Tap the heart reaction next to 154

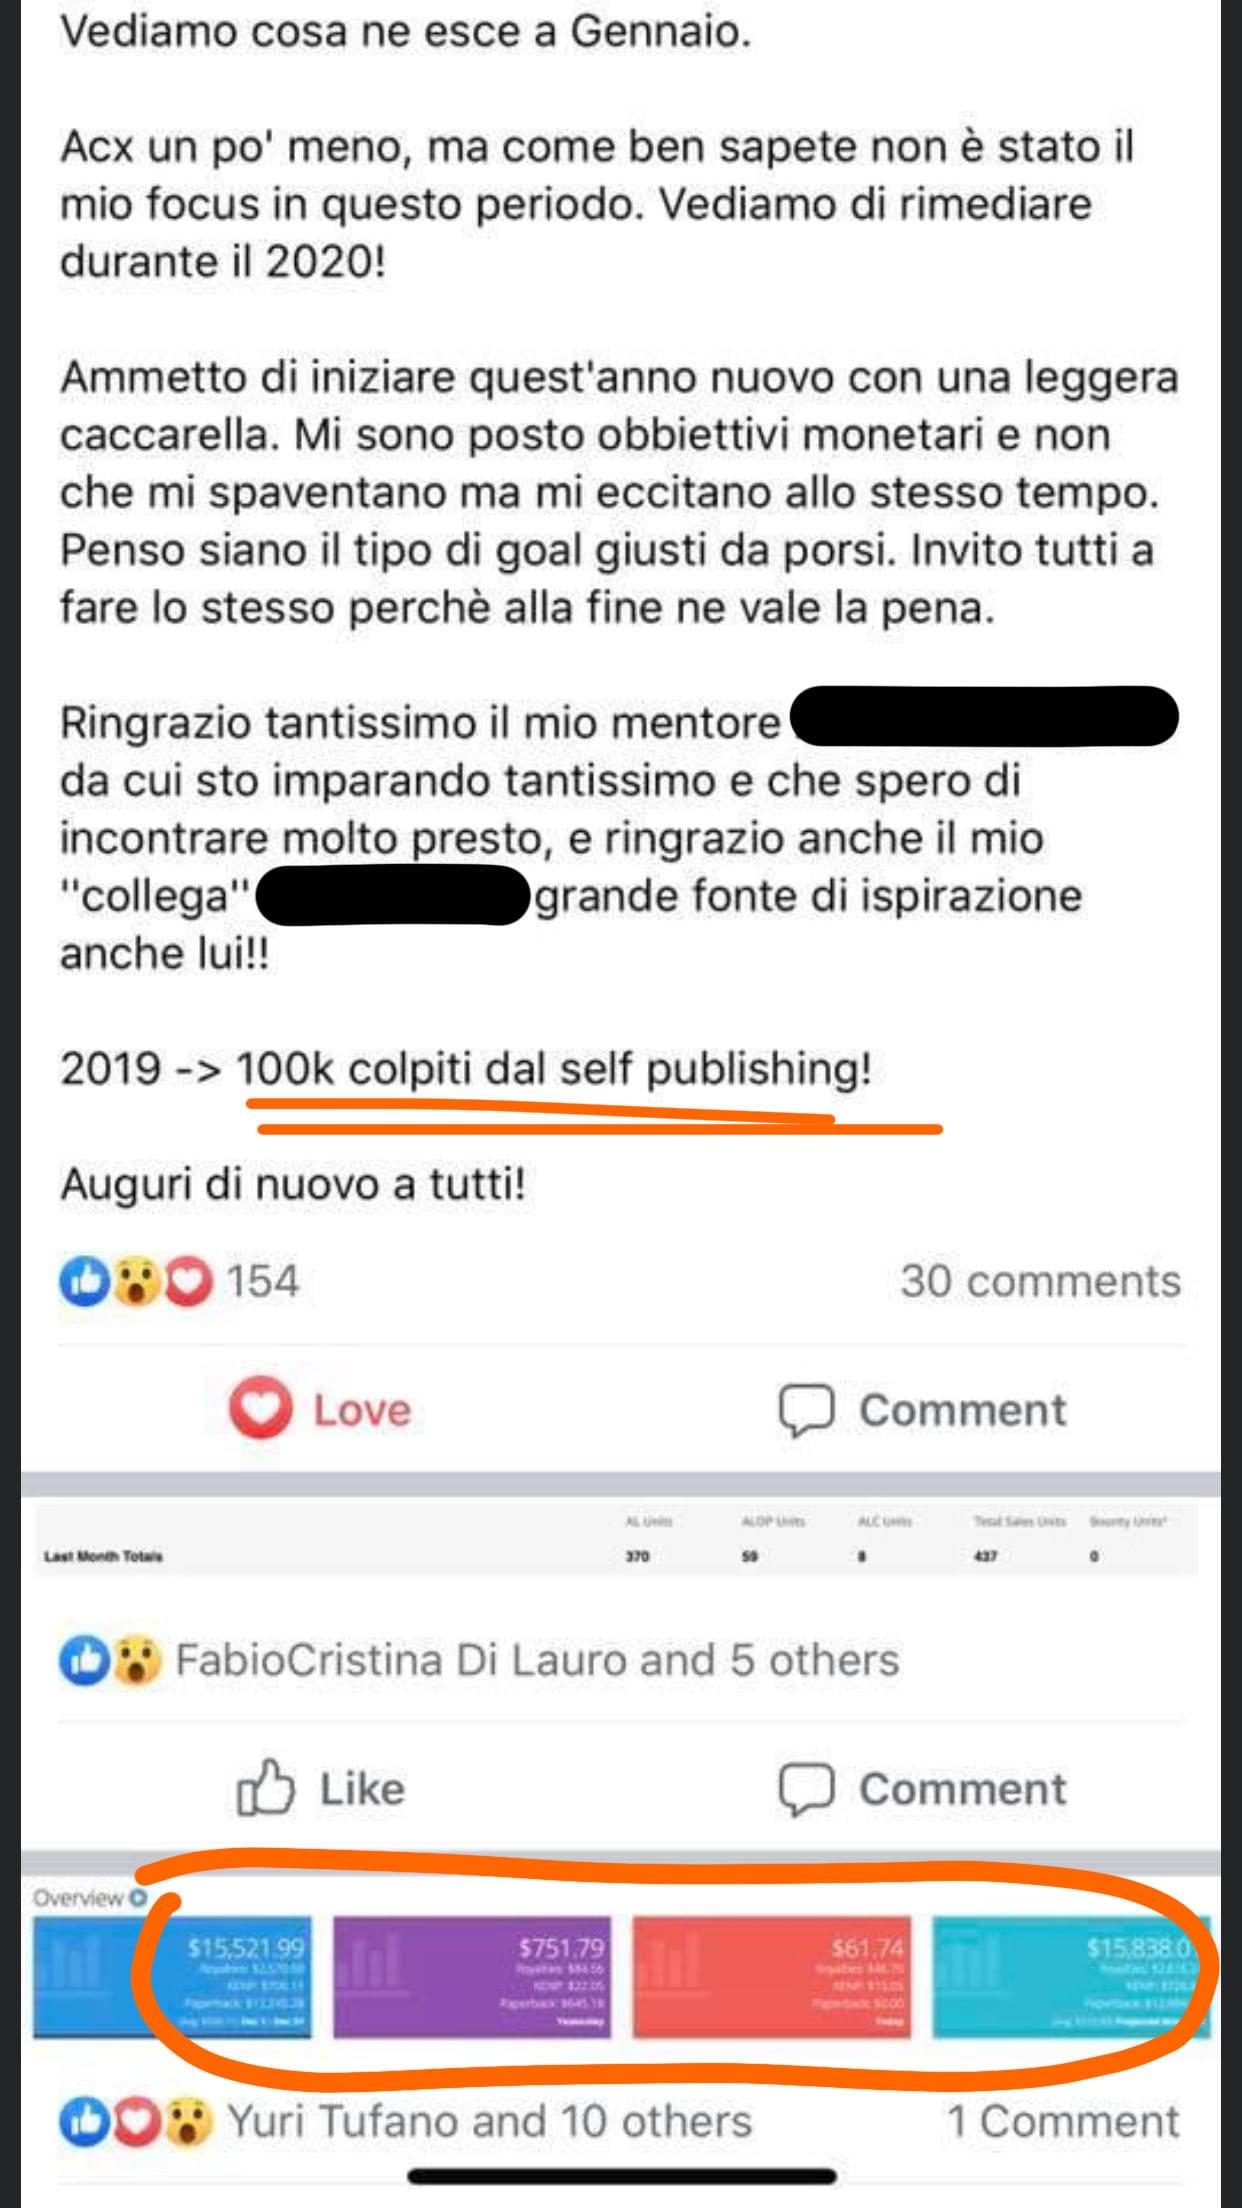point(188,1282)
